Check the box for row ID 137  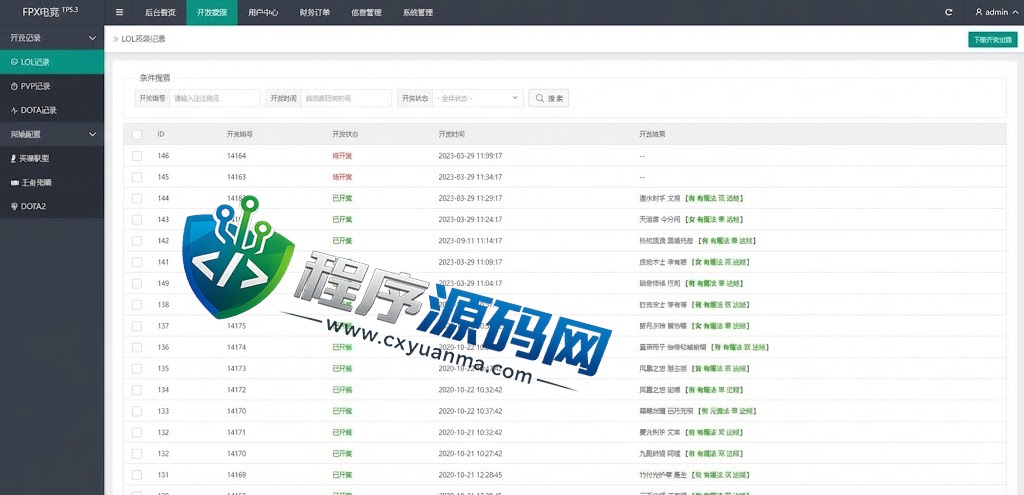click(136, 326)
